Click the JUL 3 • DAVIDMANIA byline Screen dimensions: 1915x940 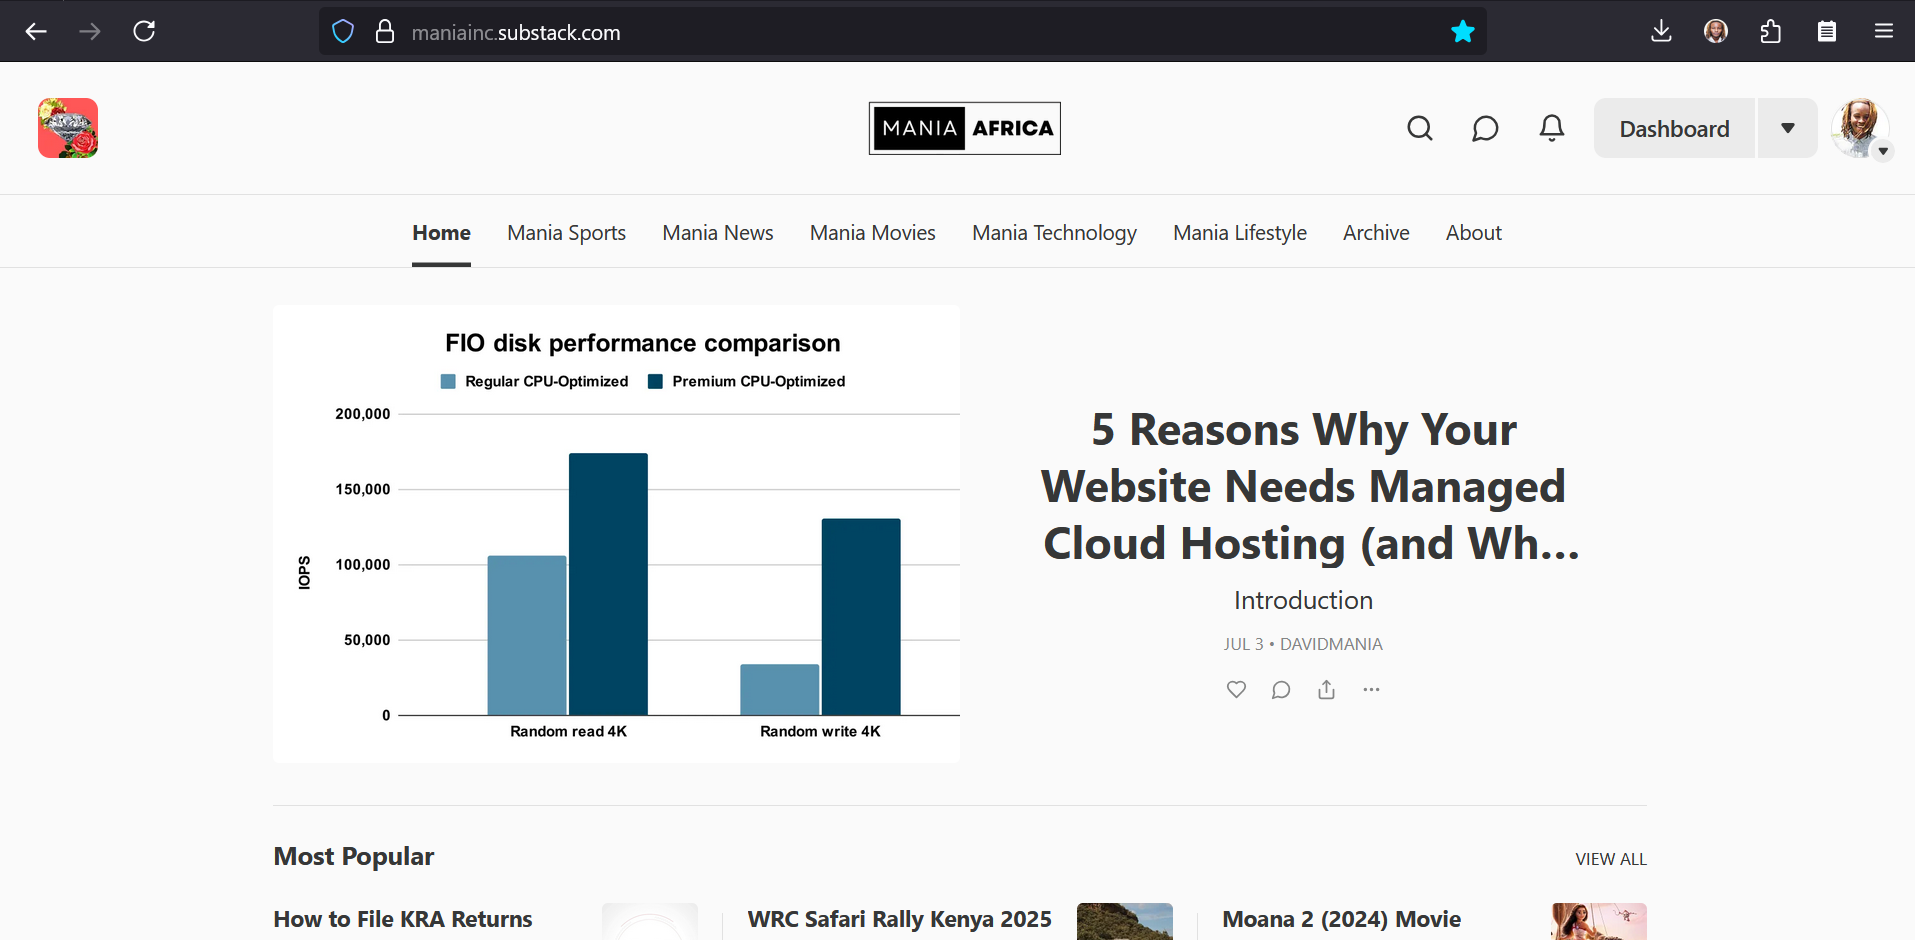[1303, 644]
